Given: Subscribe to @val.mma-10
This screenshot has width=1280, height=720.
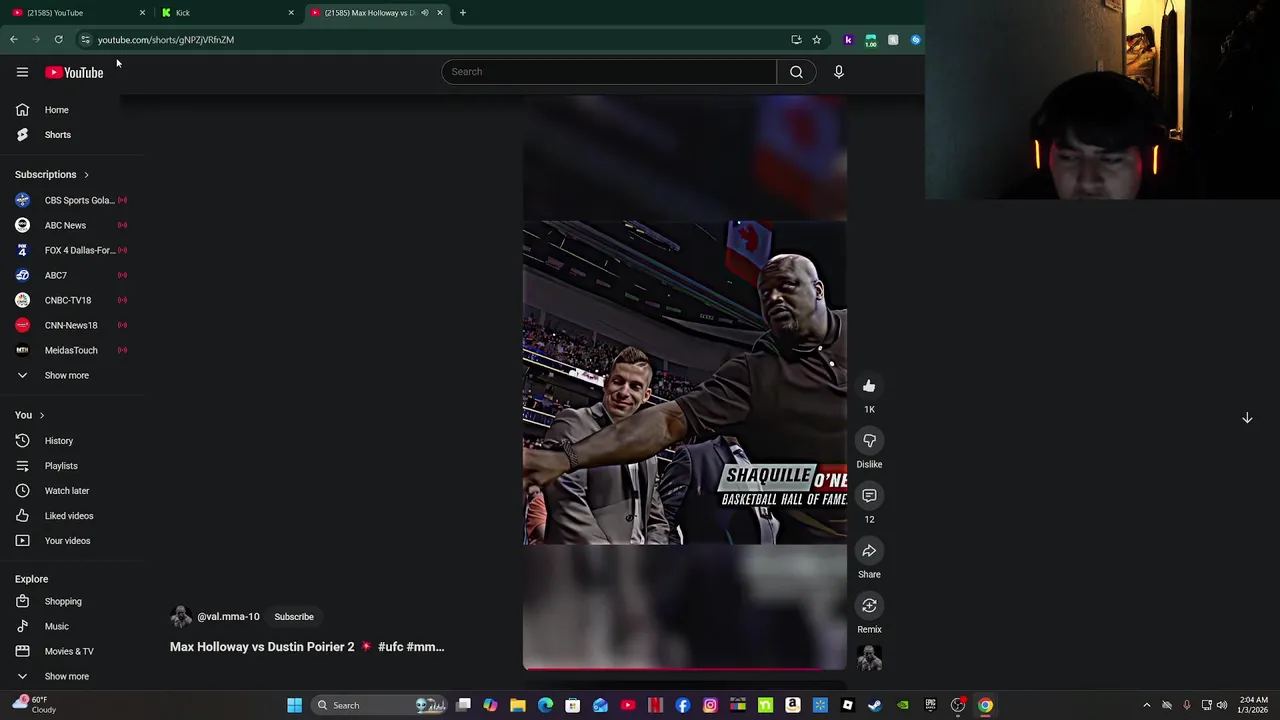Looking at the screenshot, I should [x=294, y=617].
